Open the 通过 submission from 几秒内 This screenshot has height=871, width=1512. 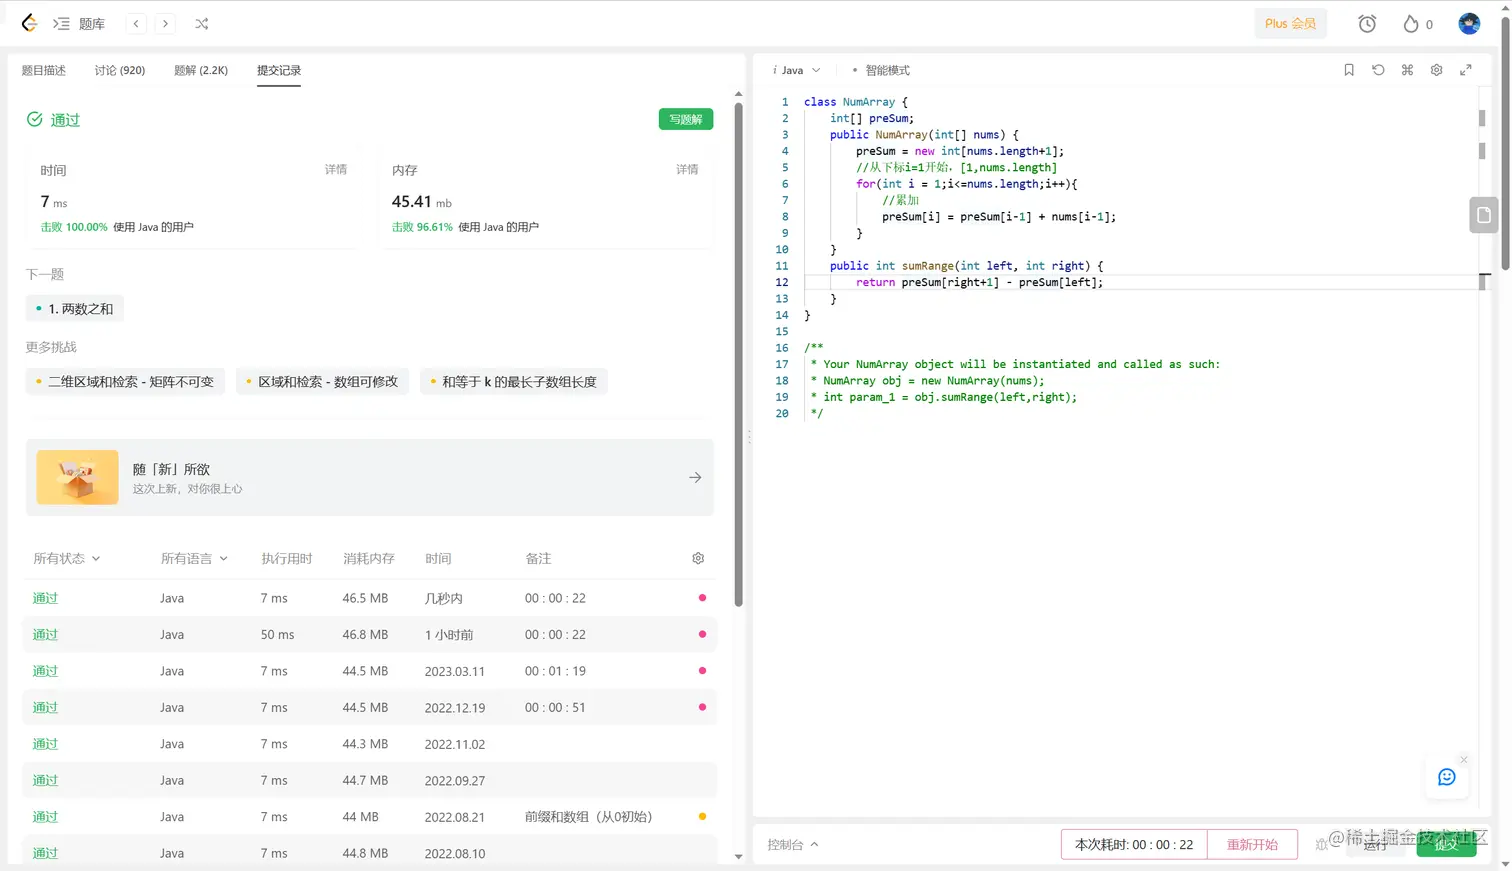pyautogui.click(x=45, y=598)
